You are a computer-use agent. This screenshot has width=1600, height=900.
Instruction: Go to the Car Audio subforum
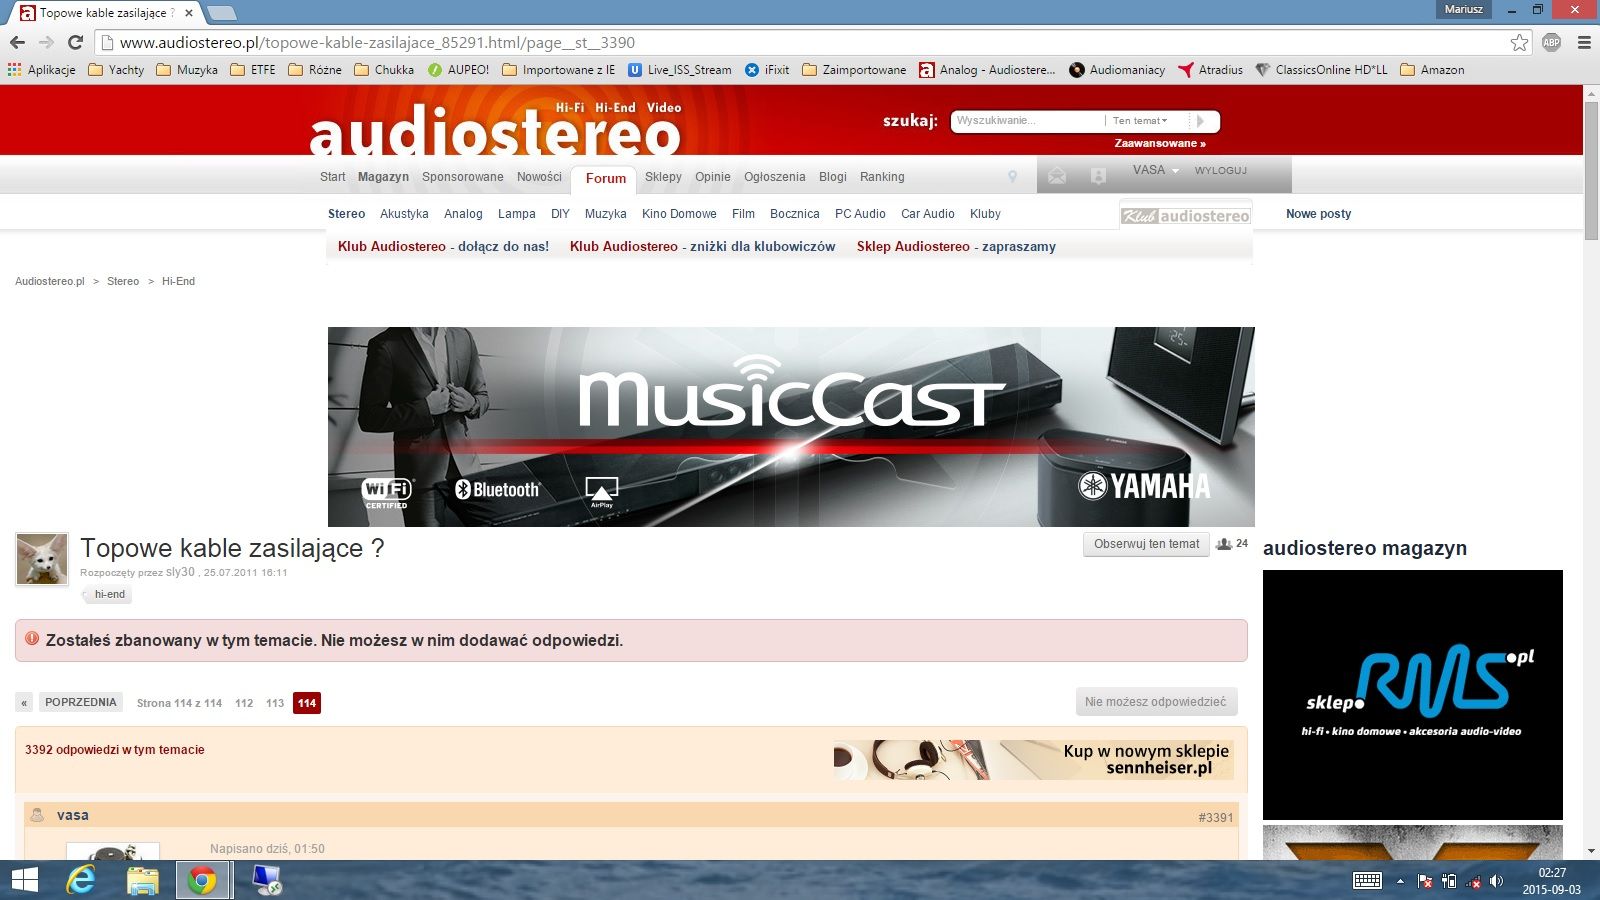tap(928, 214)
